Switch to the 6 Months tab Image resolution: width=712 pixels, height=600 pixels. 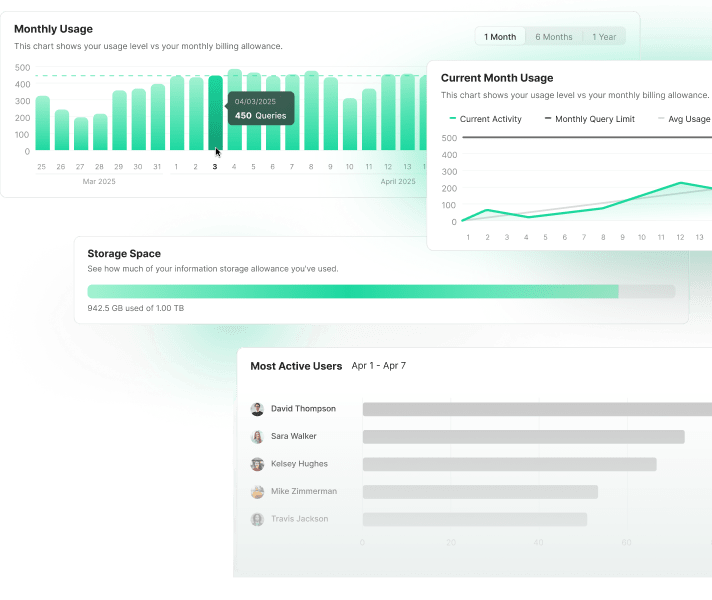point(554,37)
